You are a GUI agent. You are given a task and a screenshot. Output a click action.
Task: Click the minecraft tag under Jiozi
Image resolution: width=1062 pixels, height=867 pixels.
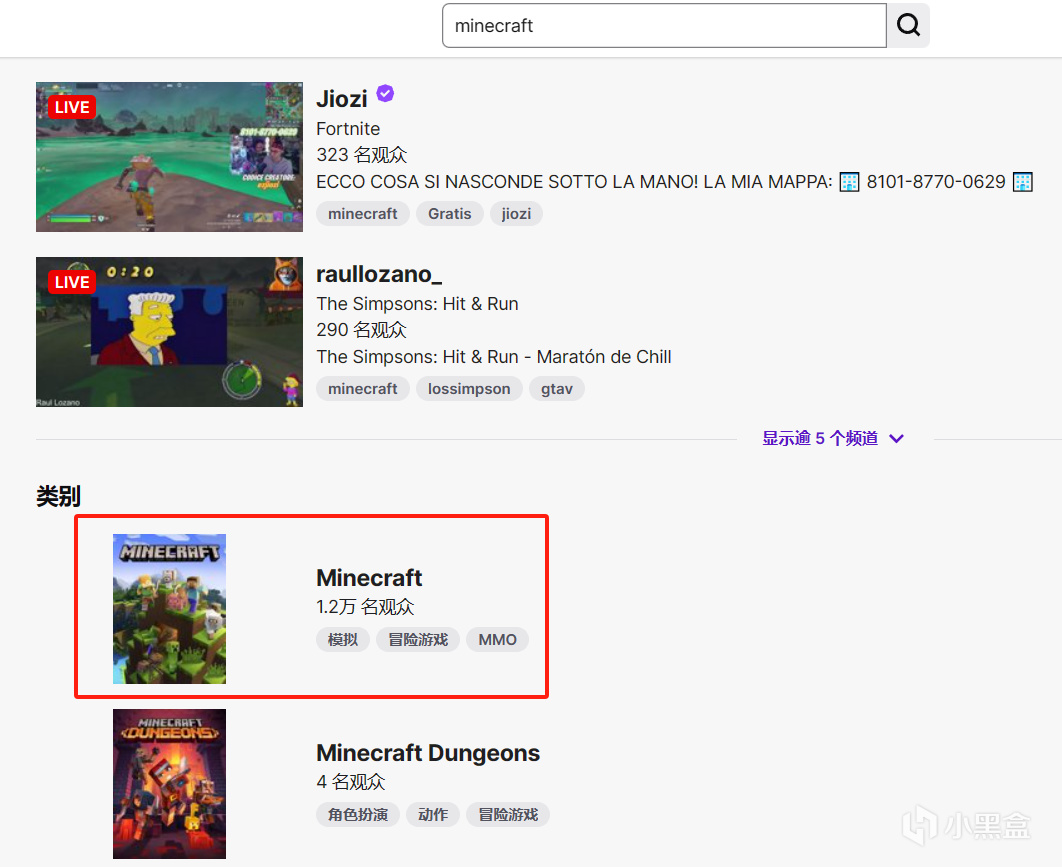tap(362, 214)
